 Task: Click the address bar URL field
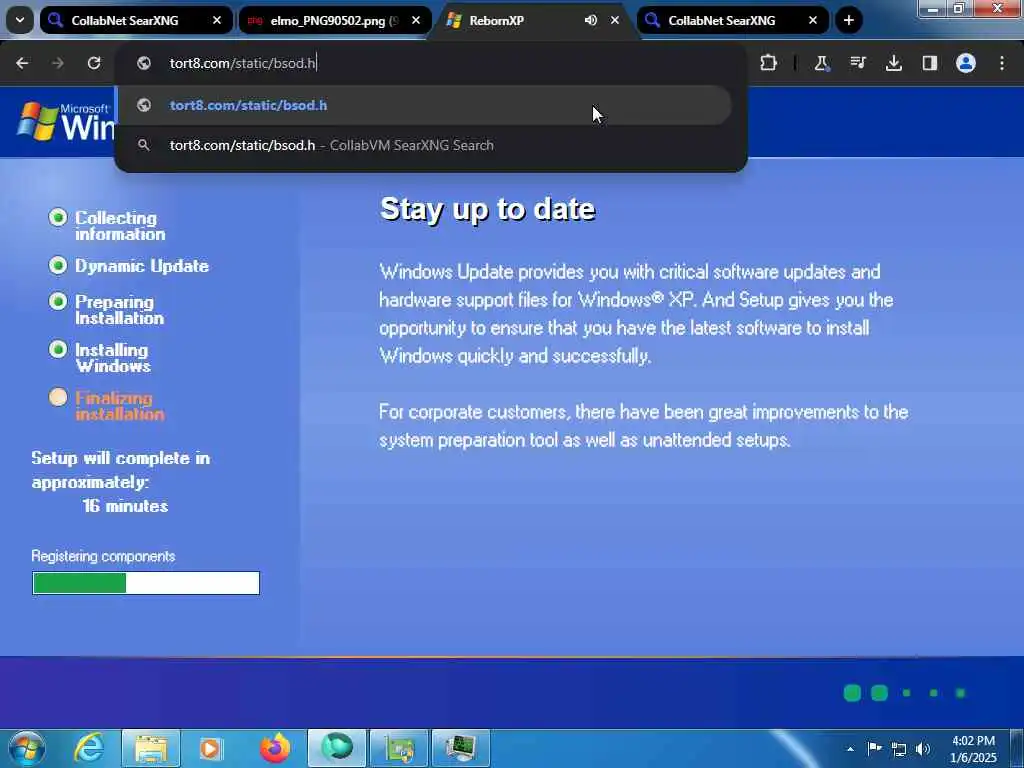click(431, 63)
